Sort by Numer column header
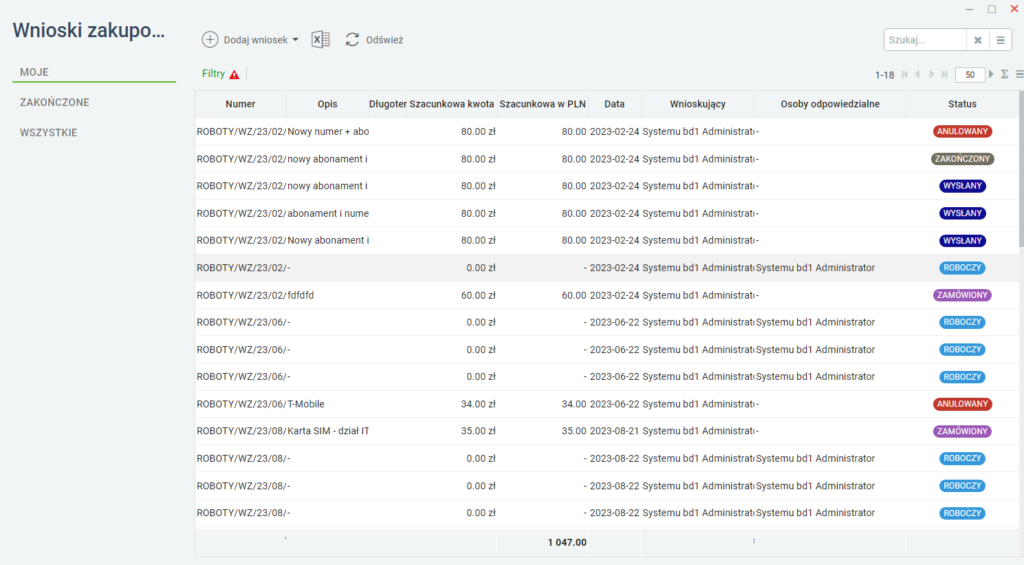This screenshot has height=565, width=1024. pos(240,104)
